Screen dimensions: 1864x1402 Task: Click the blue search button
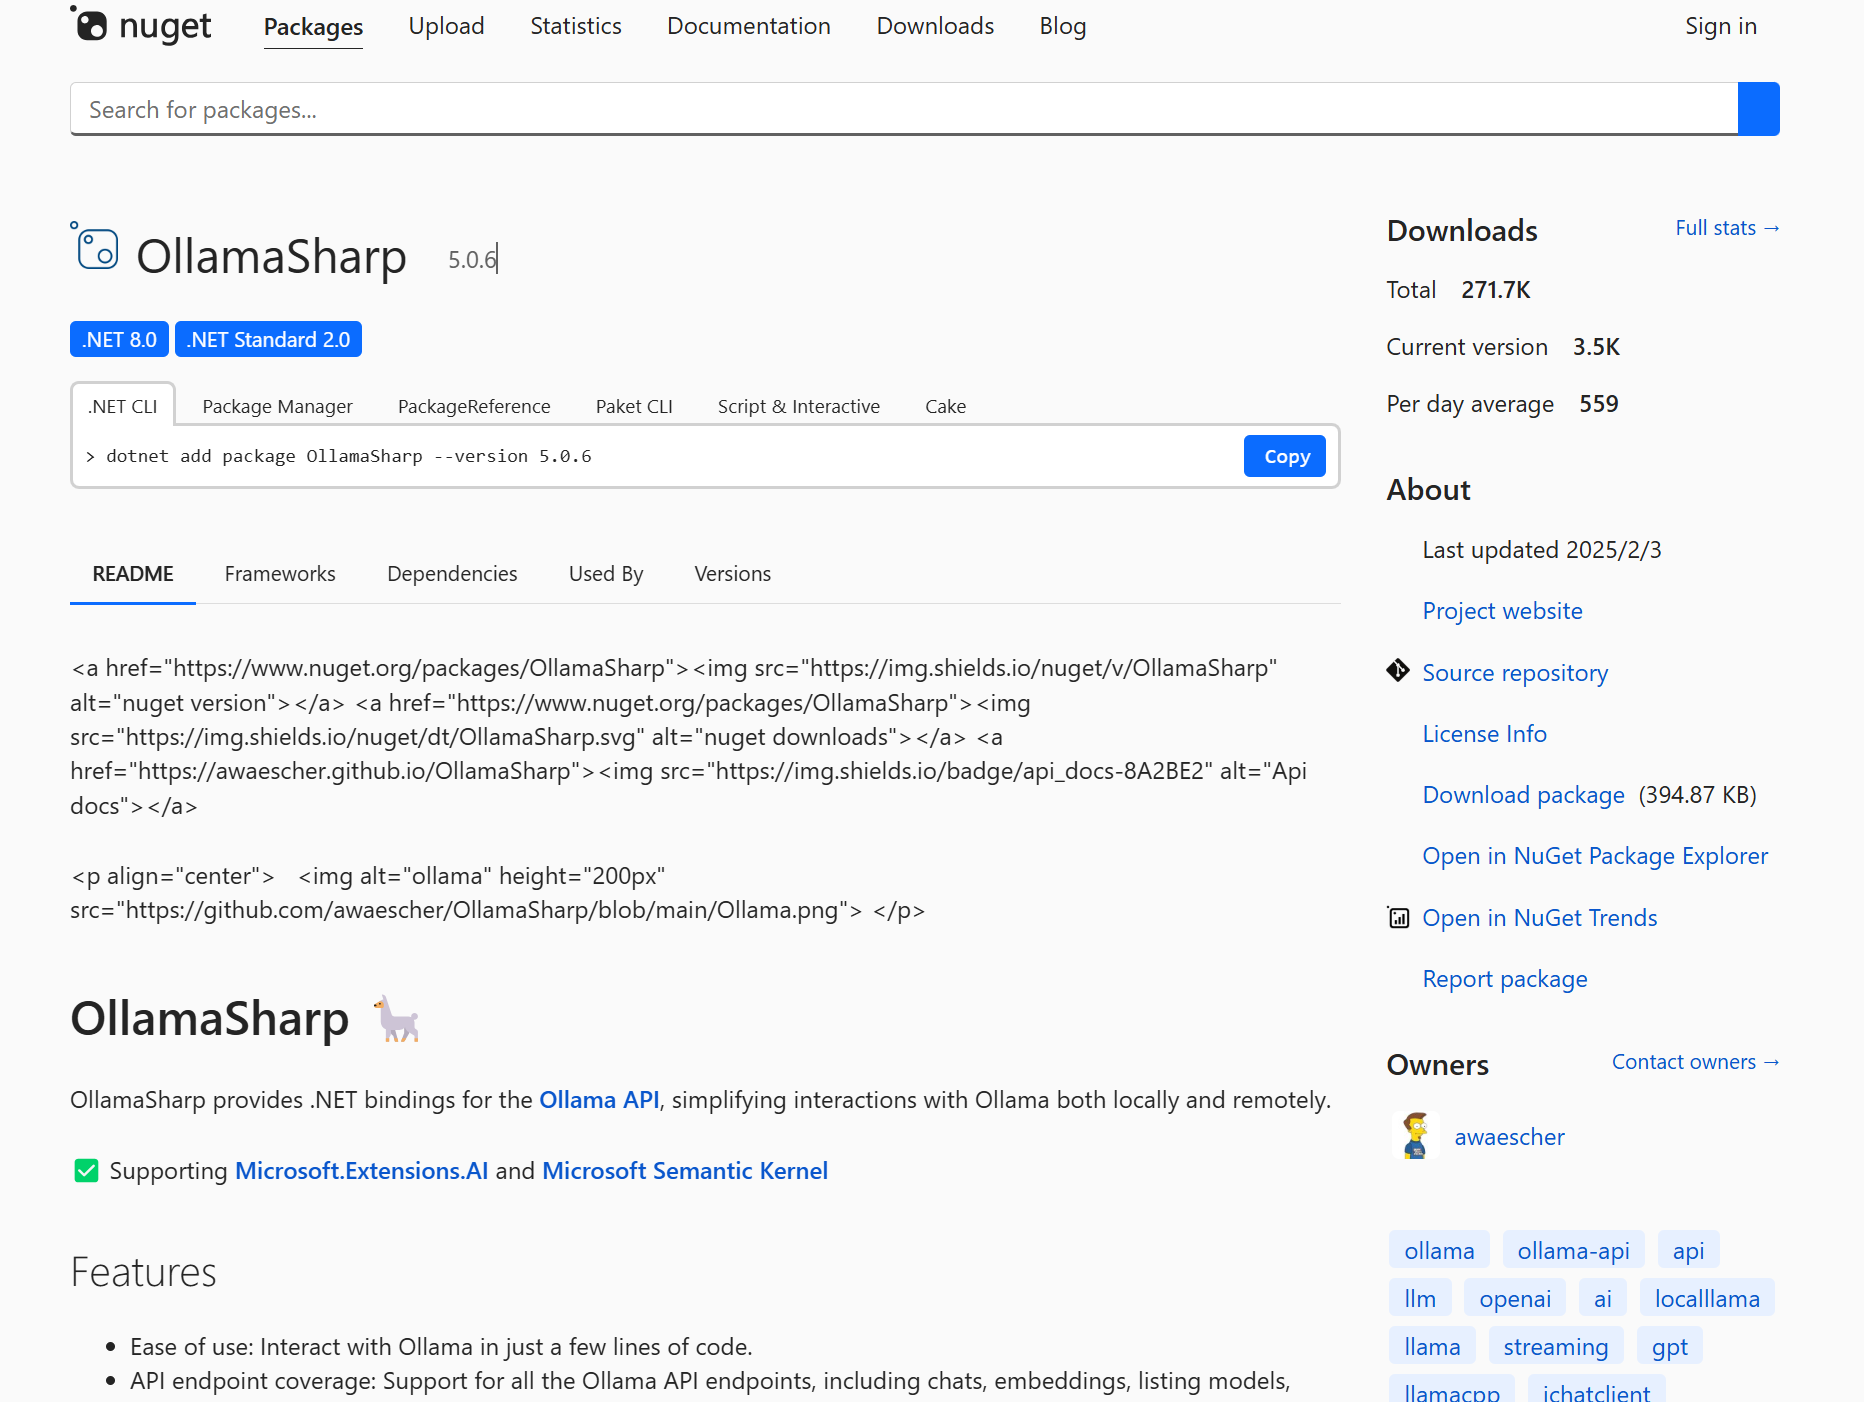point(1758,109)
